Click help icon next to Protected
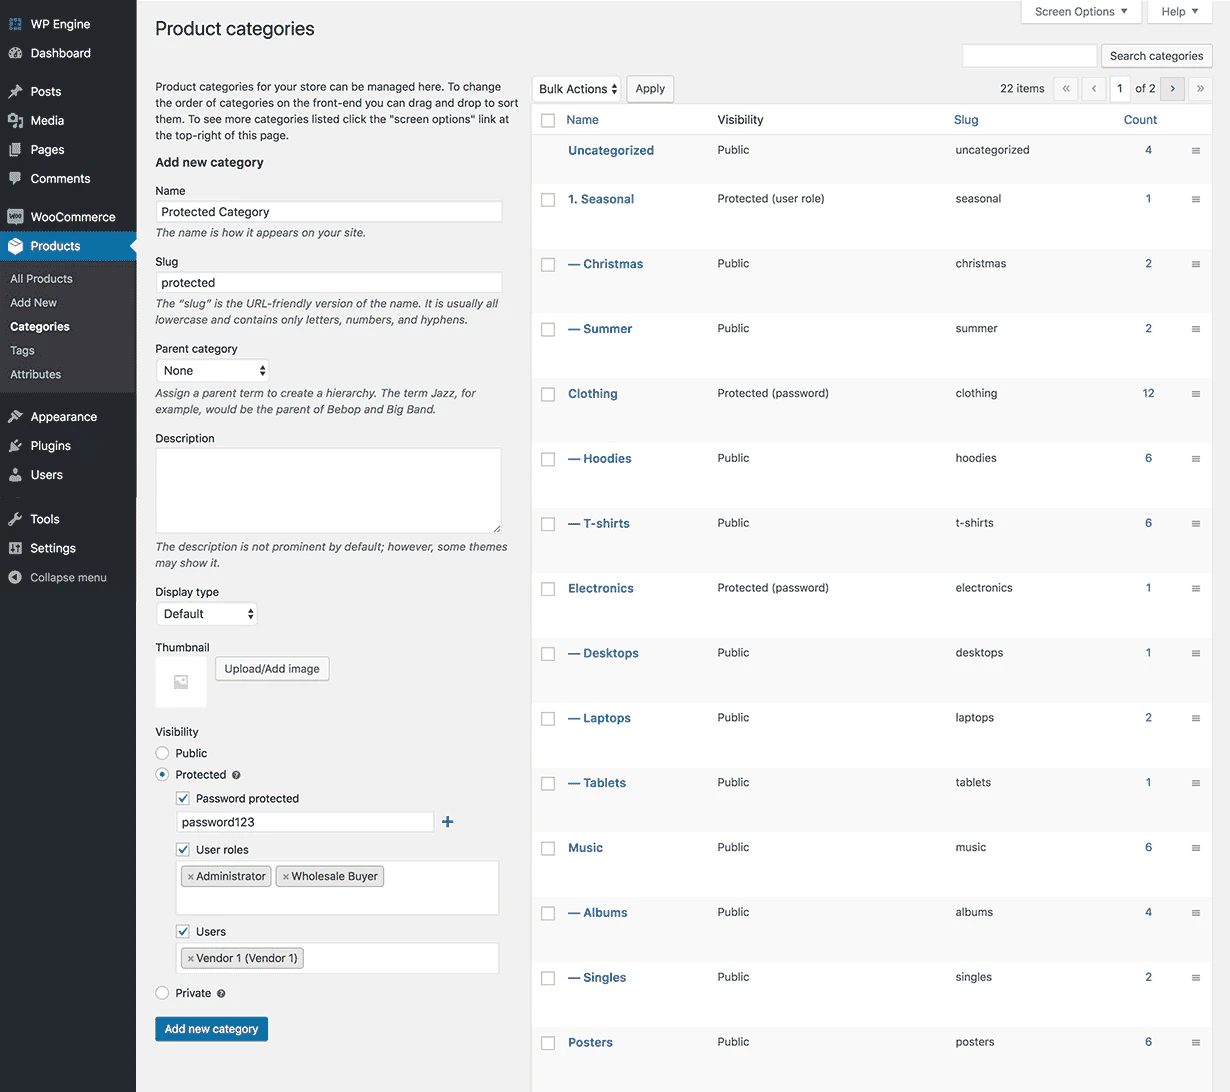Viewport: 1230px width, 1092px height. tap(236, 775)
